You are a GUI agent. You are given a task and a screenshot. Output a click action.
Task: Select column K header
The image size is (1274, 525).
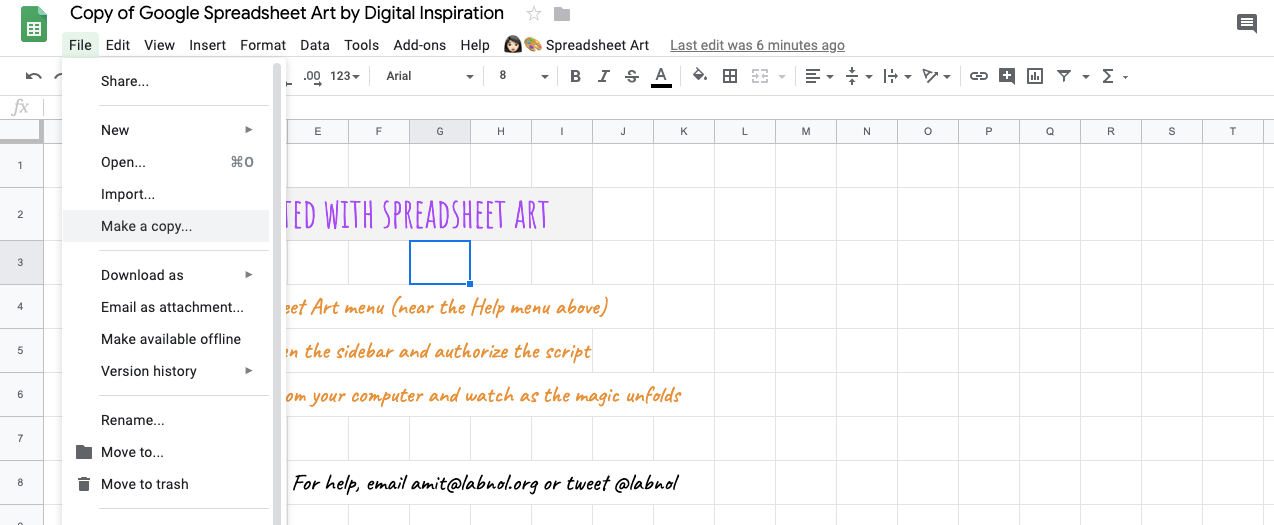[x=684, y=131]
